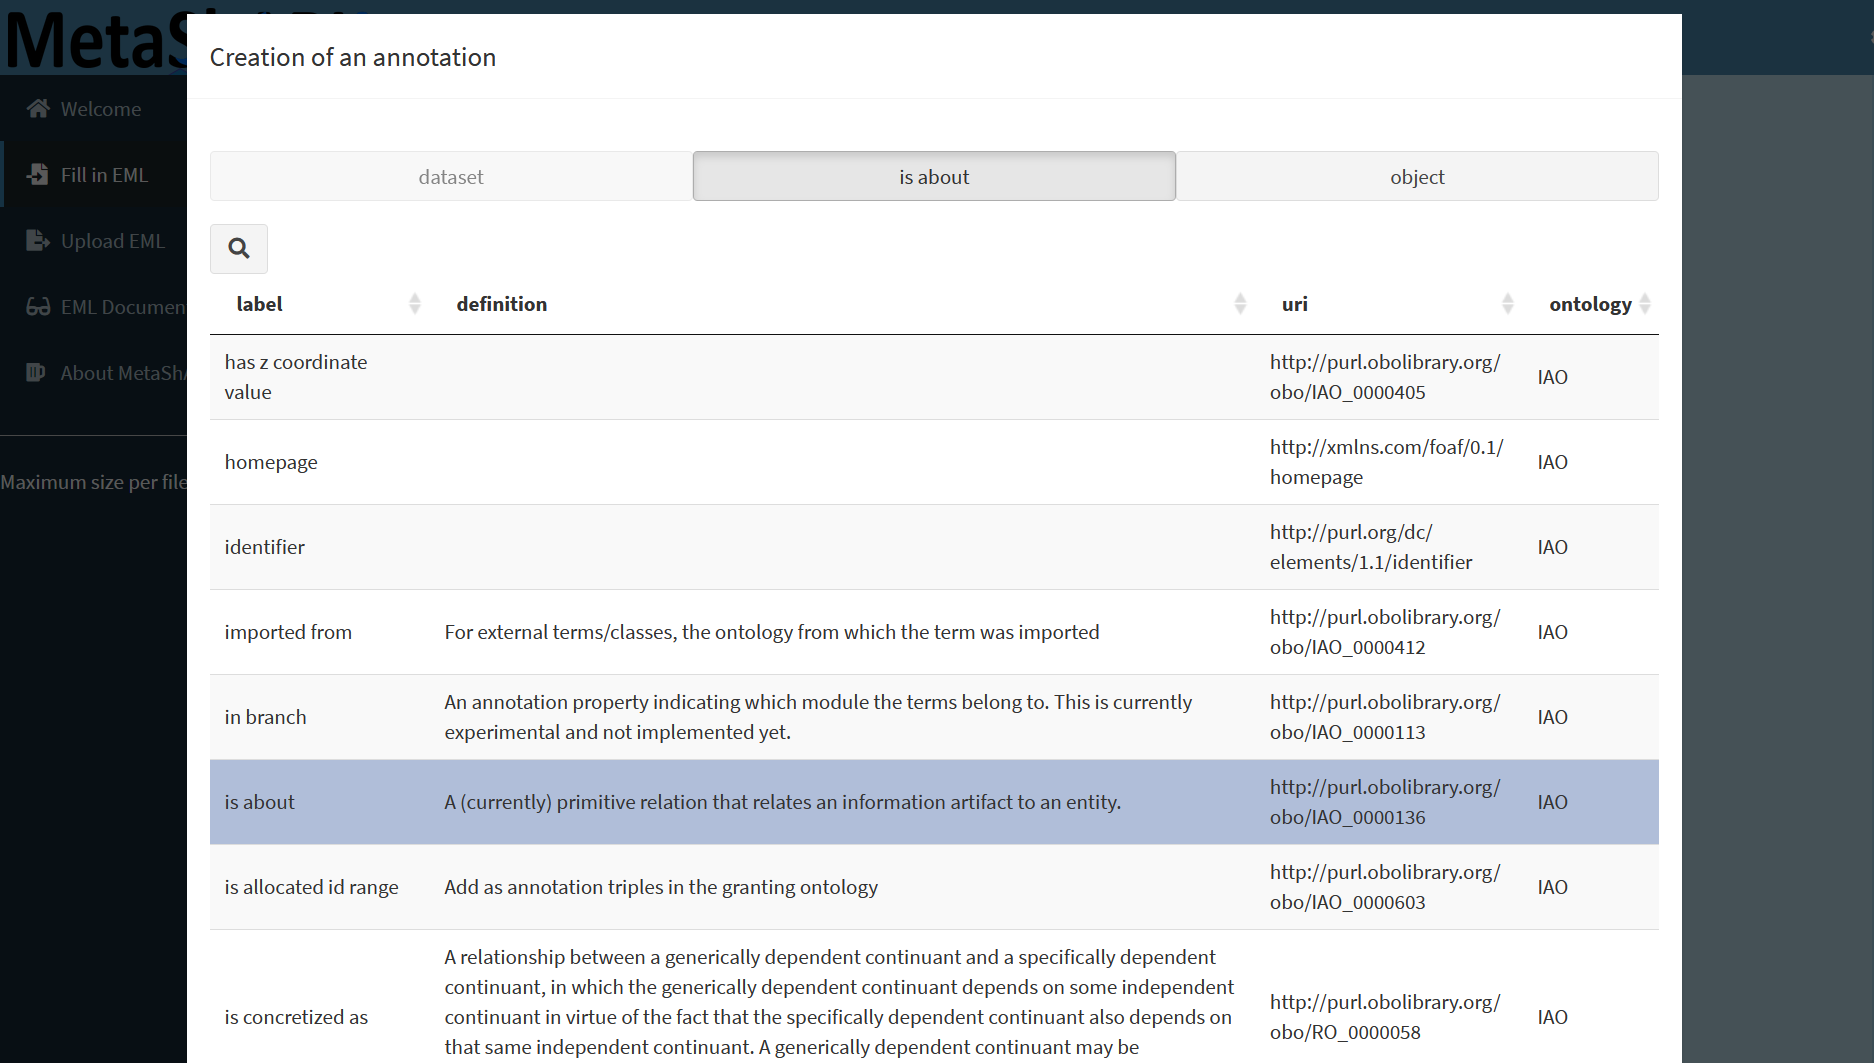
Task: Select the dataset tab
Action: click(451, 176)
